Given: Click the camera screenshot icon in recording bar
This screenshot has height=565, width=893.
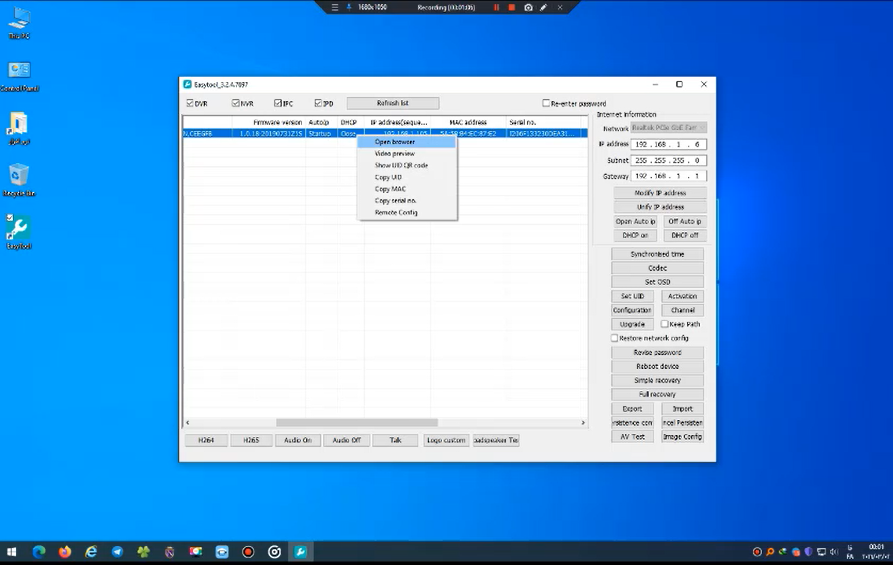Looking at the screenshot, I should tap(528, 7).
